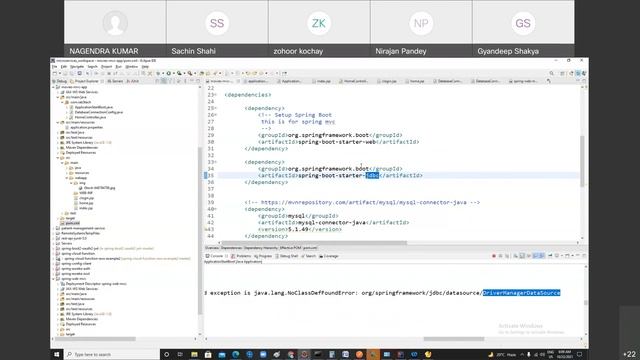Switch to the Effective POM tab

290,248
